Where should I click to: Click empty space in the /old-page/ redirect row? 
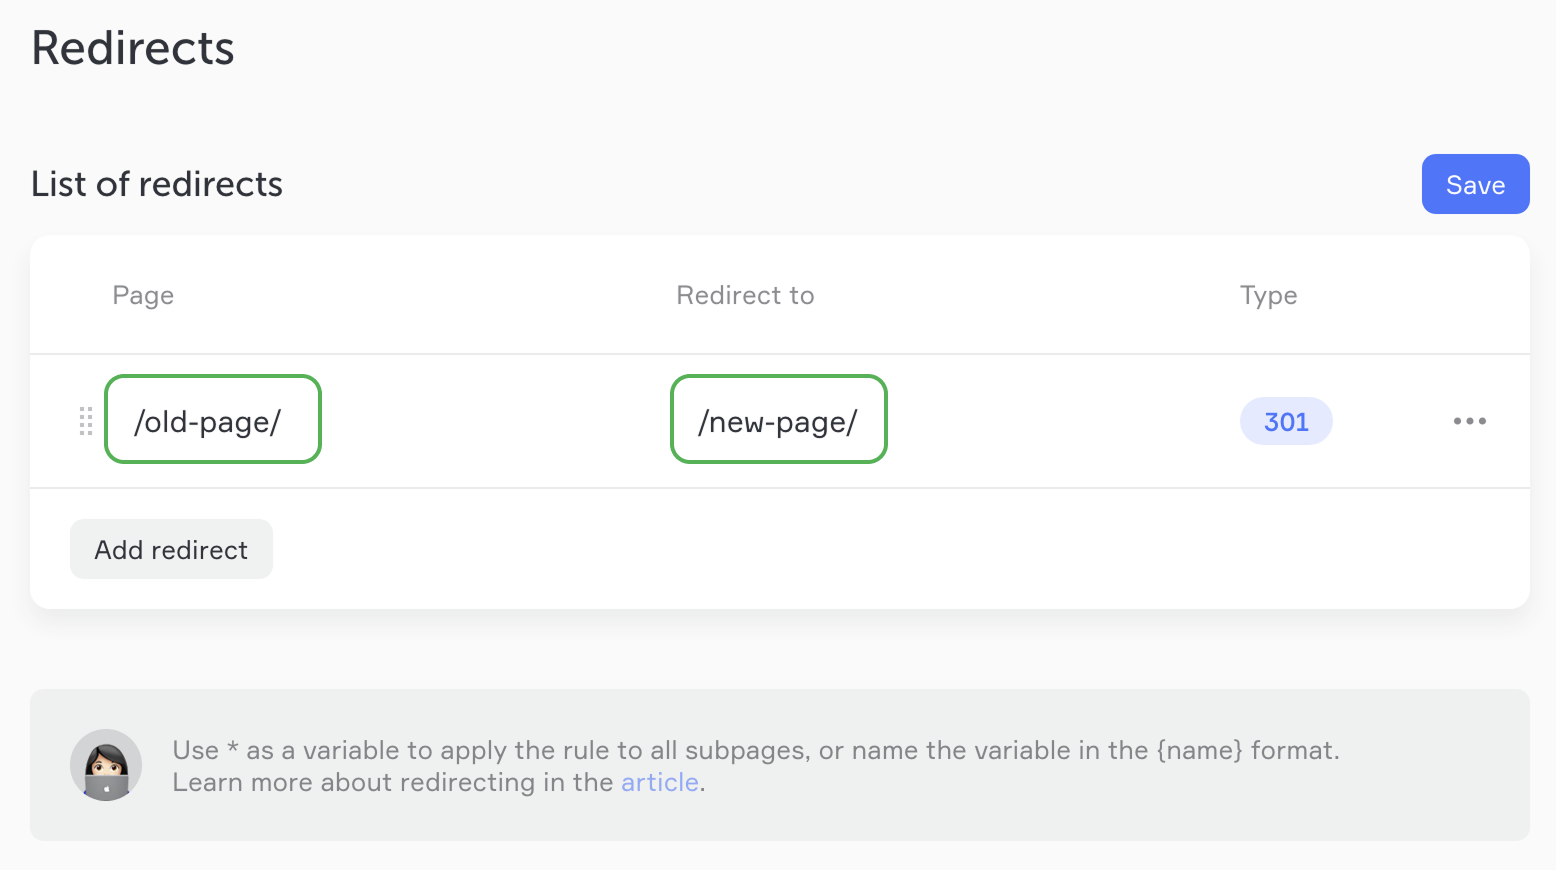(1050, 421)
